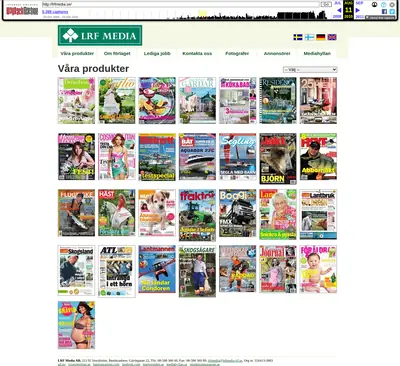The image size is (400, 366).
Task: Click the LRF Media logo
Action: [100, 35]
